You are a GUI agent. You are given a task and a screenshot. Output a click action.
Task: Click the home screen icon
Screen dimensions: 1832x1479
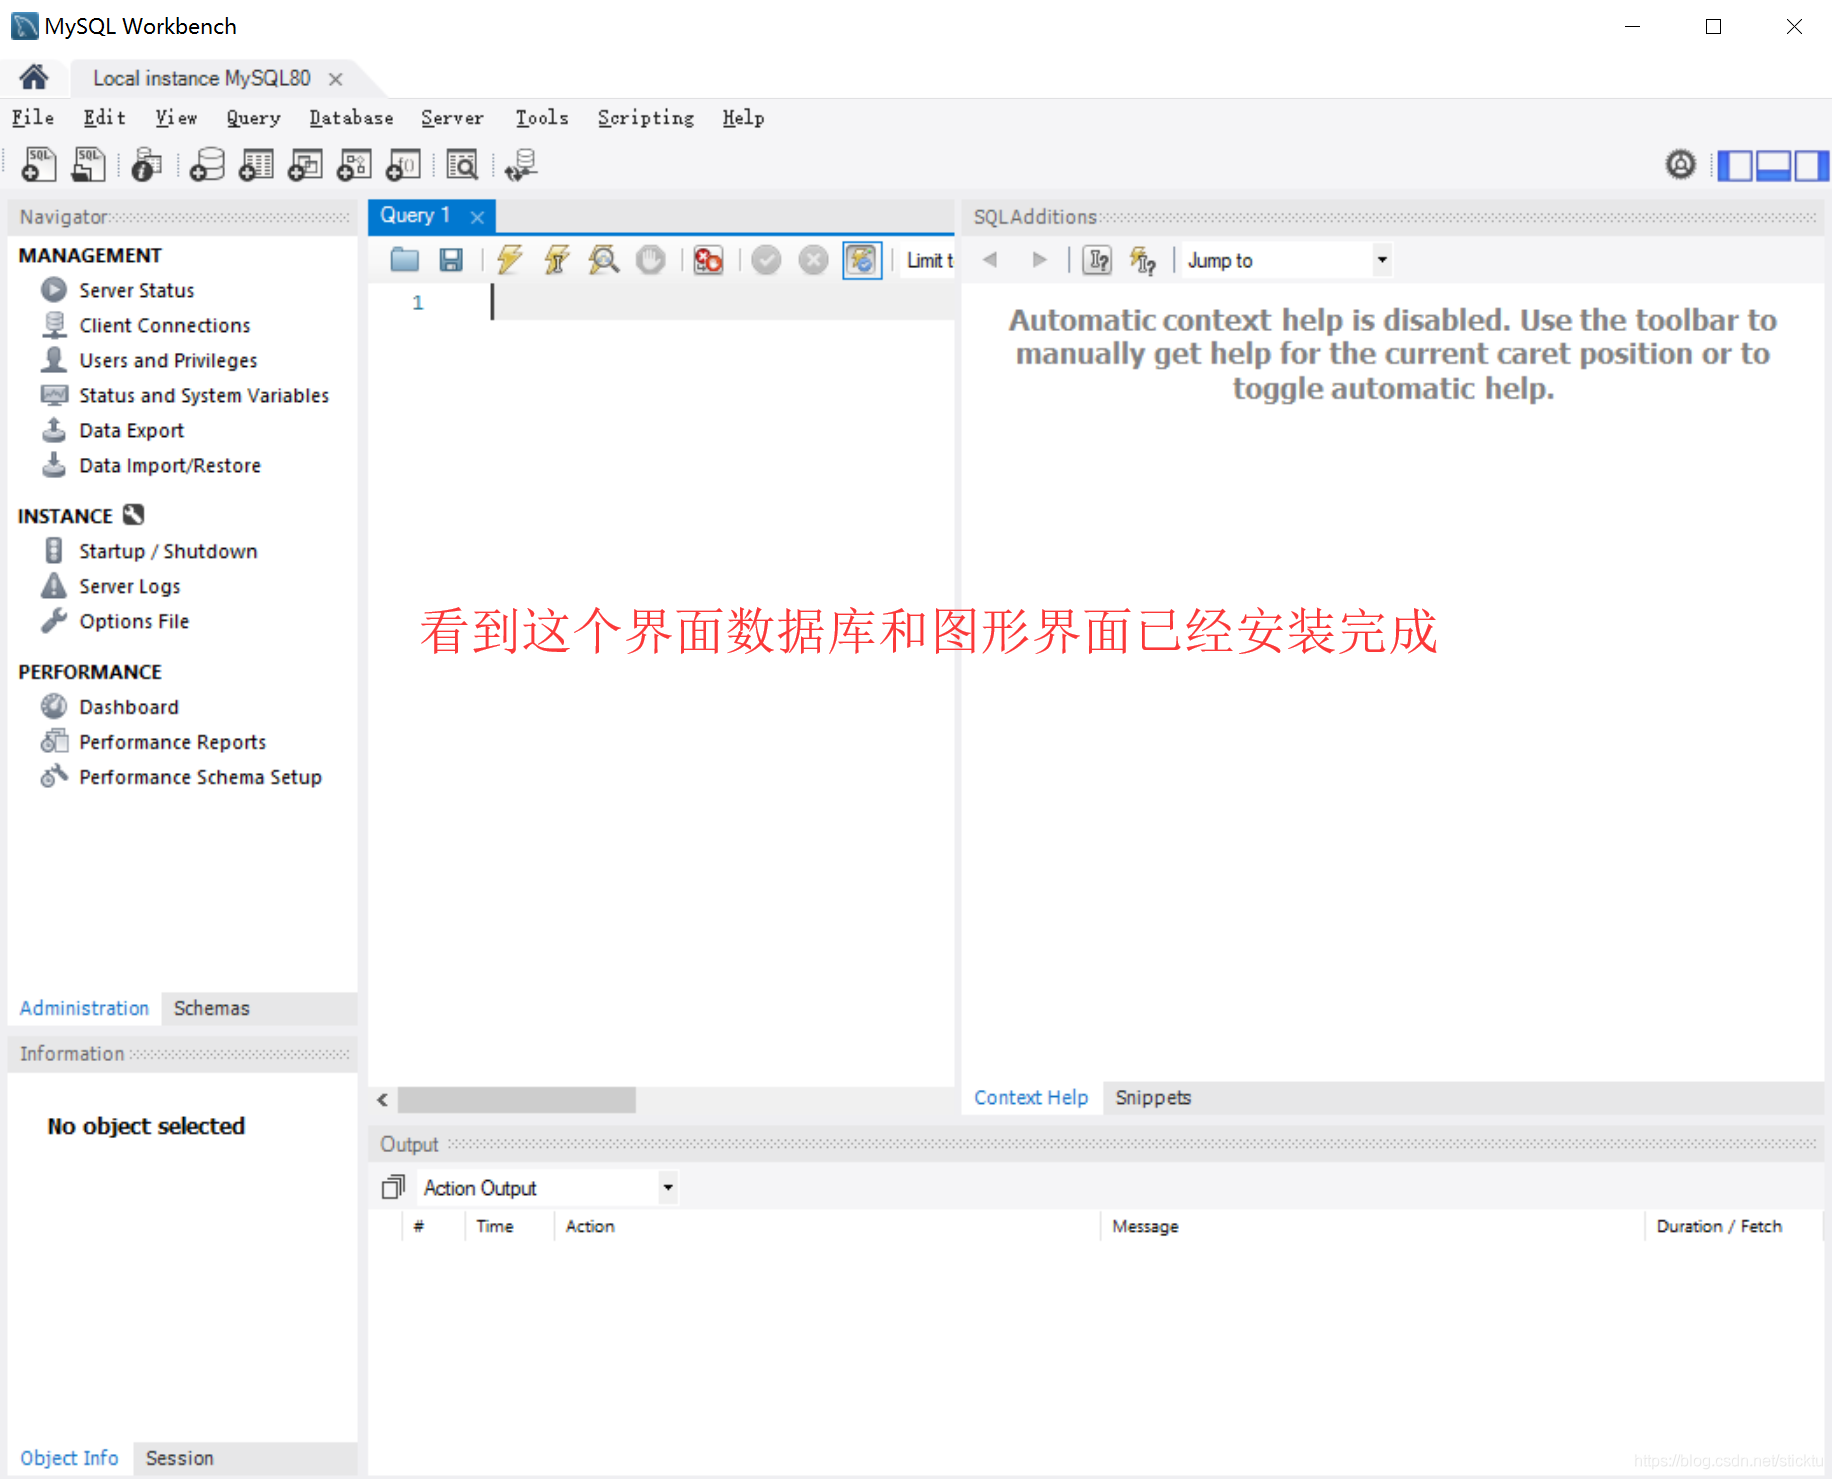(34, 77)
